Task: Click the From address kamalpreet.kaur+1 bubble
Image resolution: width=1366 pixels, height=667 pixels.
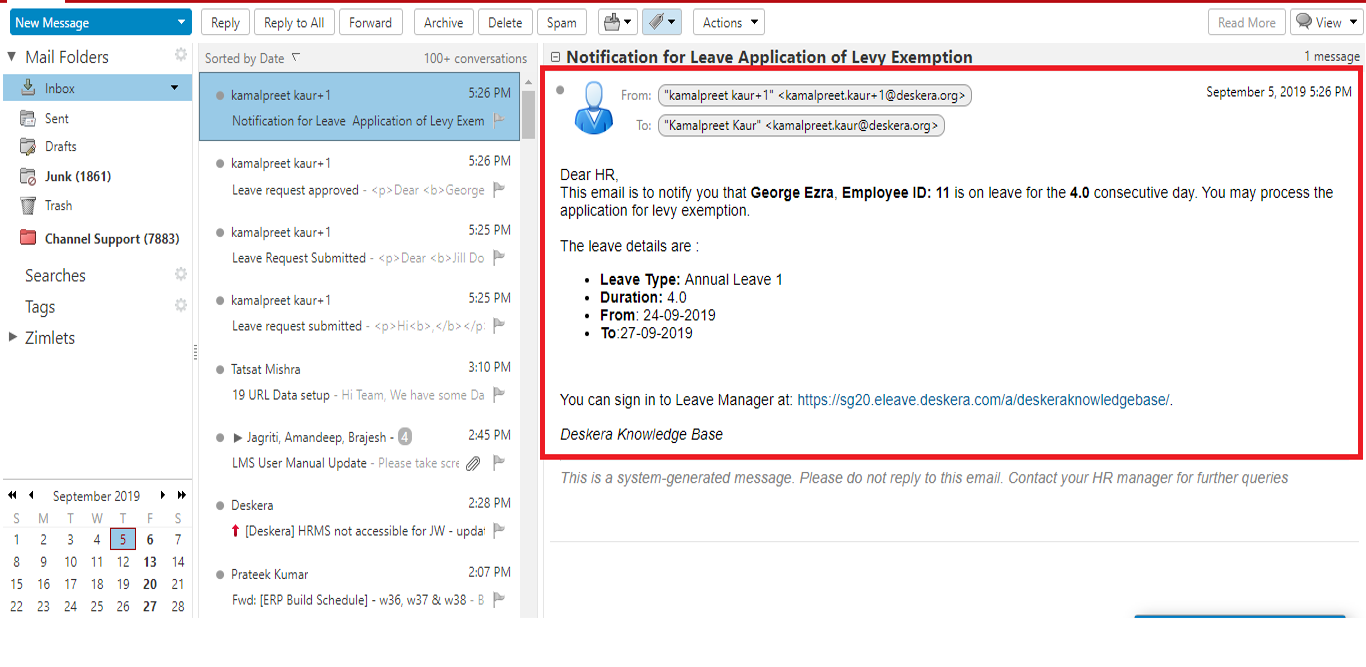Action: click(814, 95)
